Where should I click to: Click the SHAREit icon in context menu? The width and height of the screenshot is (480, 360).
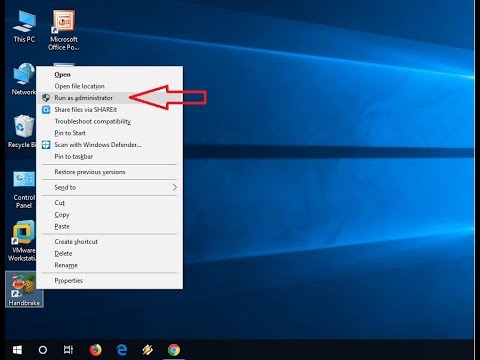[46, 110]
